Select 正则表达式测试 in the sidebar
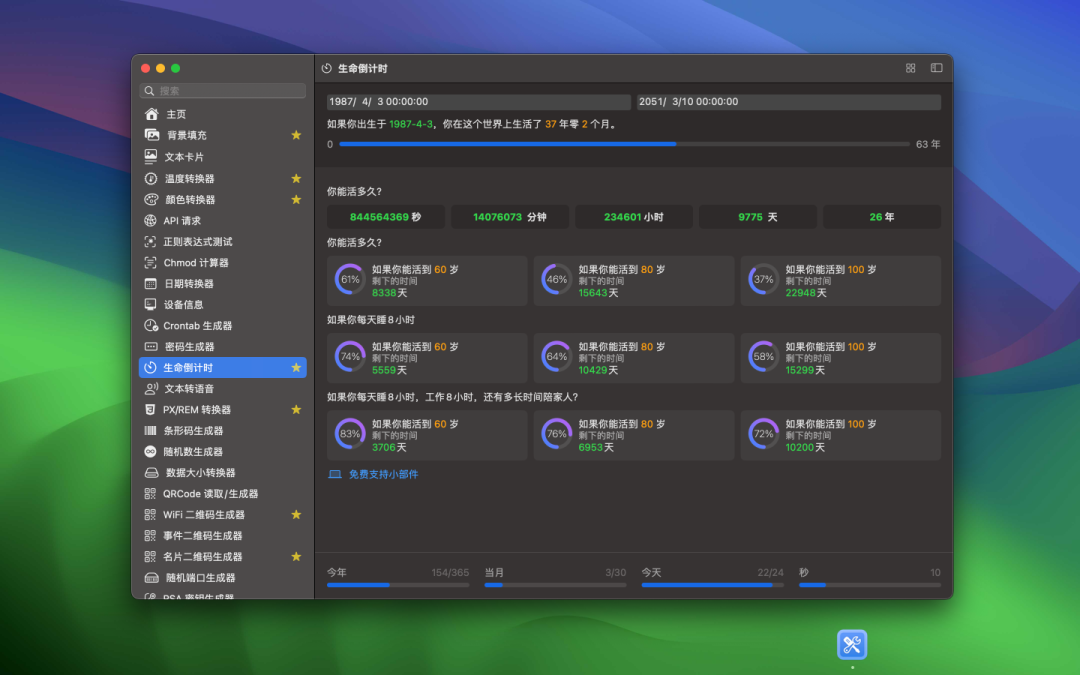This screenshot has height=675, width=1080. tap(198, 241)
